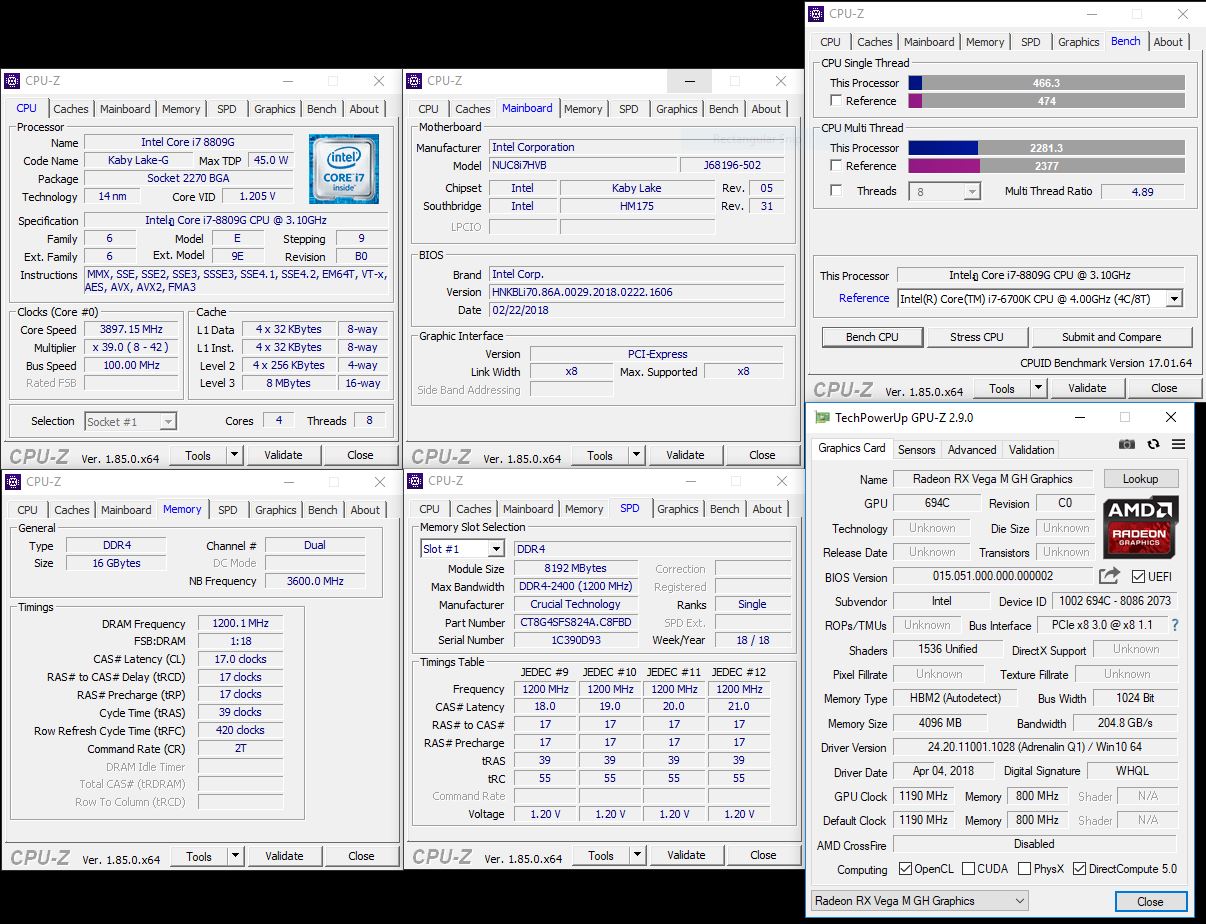The image size is (1206, 924).
Task: Click the GPU-Z refresh icon
Action: coord(1153,445)
